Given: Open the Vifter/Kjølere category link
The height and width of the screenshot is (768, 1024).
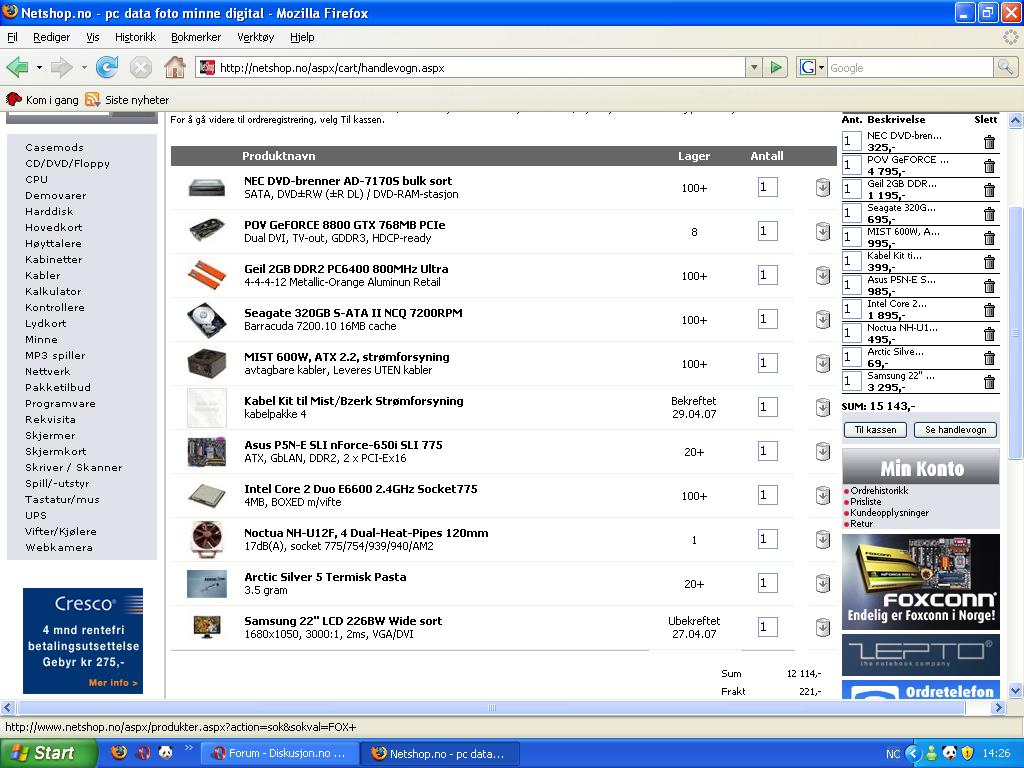Looking at the screenshot, I should 61,532.
